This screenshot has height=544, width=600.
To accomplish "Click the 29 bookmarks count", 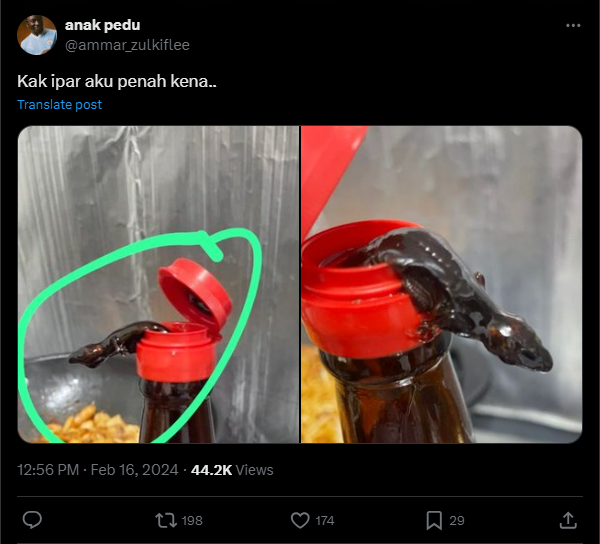I will point(456,521).
